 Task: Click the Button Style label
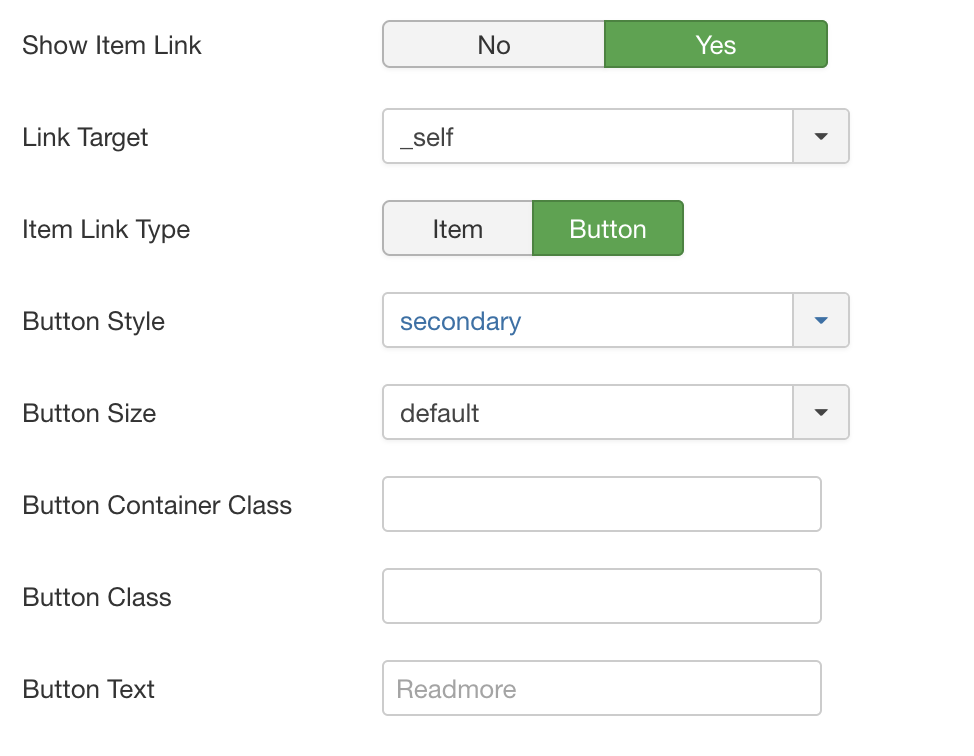[94, 321]
